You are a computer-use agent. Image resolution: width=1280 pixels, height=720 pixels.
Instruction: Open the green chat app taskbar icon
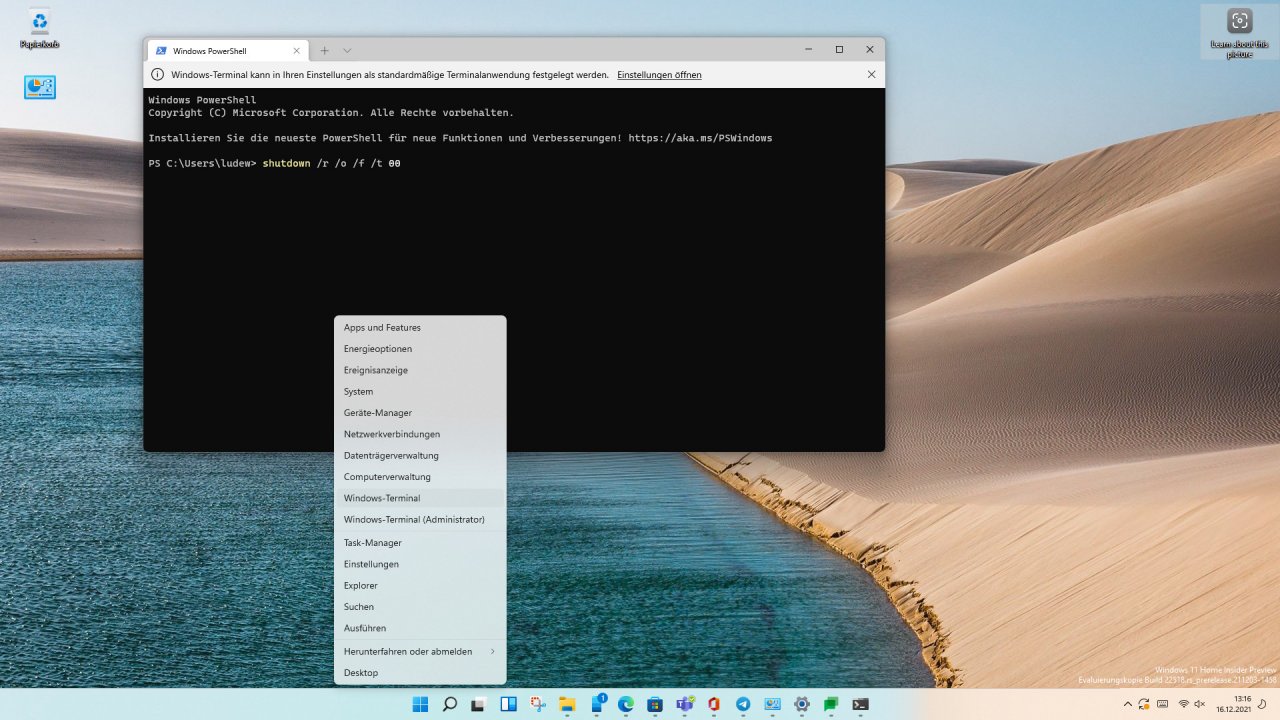pyautogui.click(x=830, y=704)
